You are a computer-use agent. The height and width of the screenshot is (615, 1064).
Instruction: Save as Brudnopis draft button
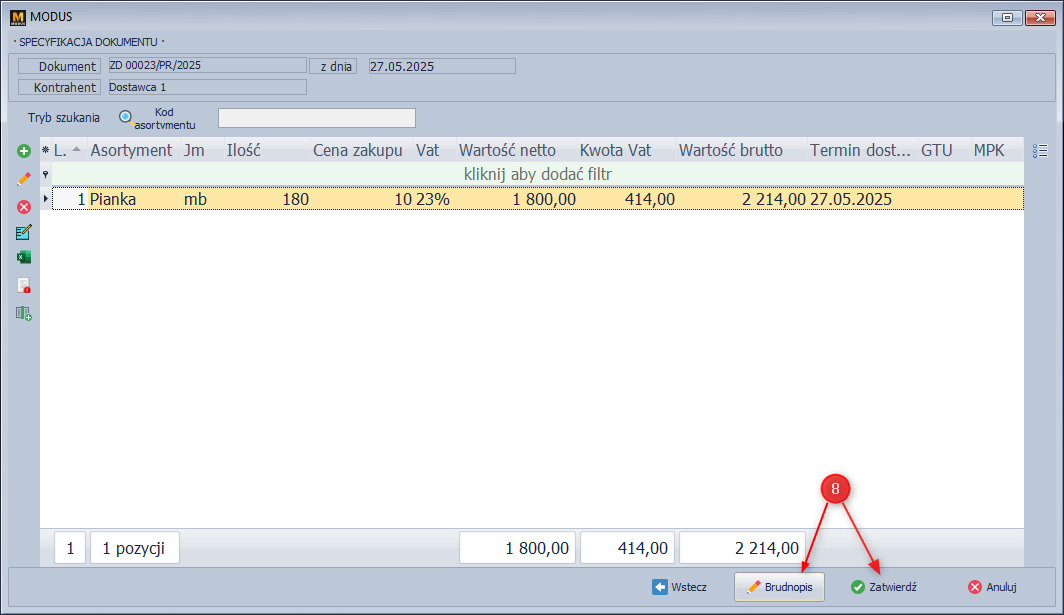click(779, 587)
